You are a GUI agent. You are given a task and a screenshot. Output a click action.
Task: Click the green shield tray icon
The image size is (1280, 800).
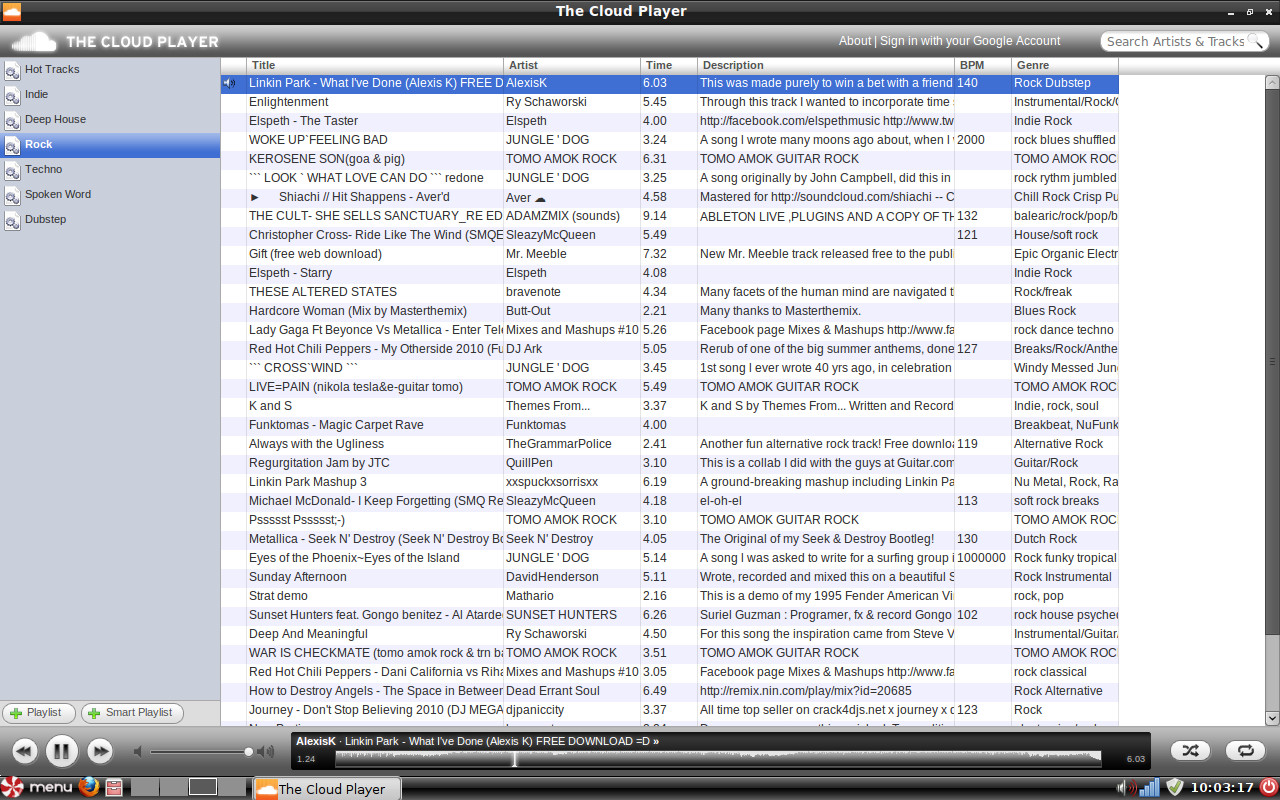point(1175,788)
